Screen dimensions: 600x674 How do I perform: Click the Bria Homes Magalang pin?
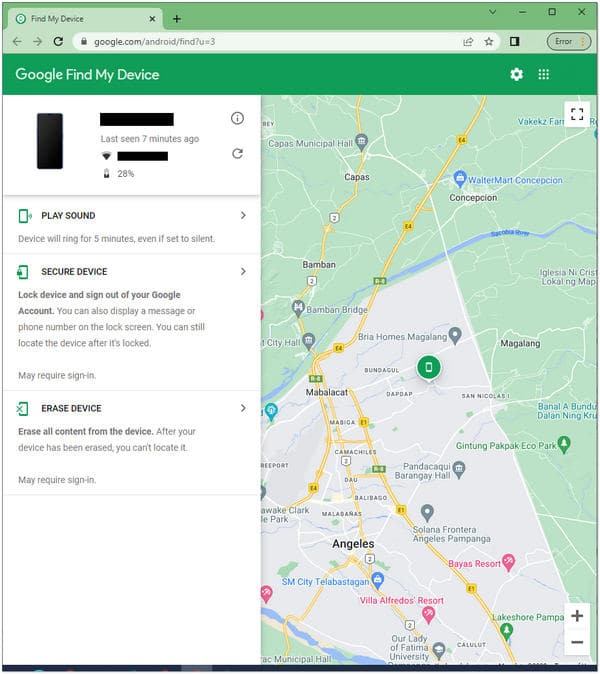[x=455, y=336]
